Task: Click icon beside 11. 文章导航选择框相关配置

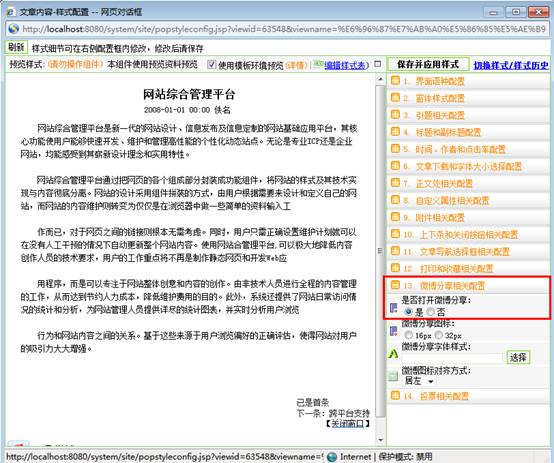Action: point(395,251)
